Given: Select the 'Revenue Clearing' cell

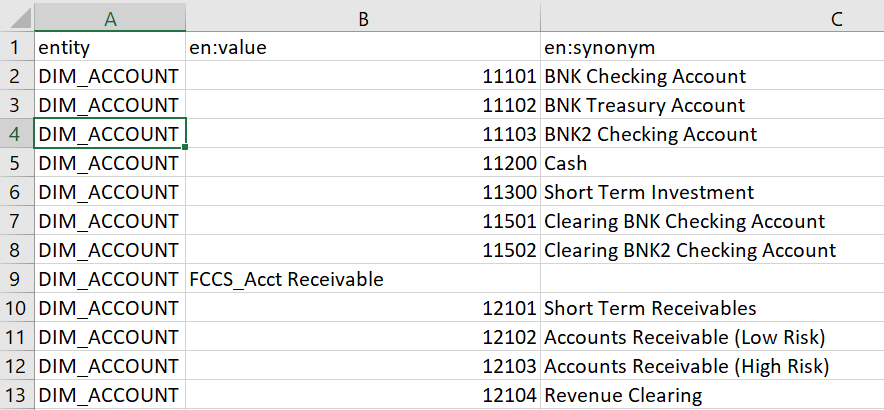Looking at the screenshot, I should 710,395.
